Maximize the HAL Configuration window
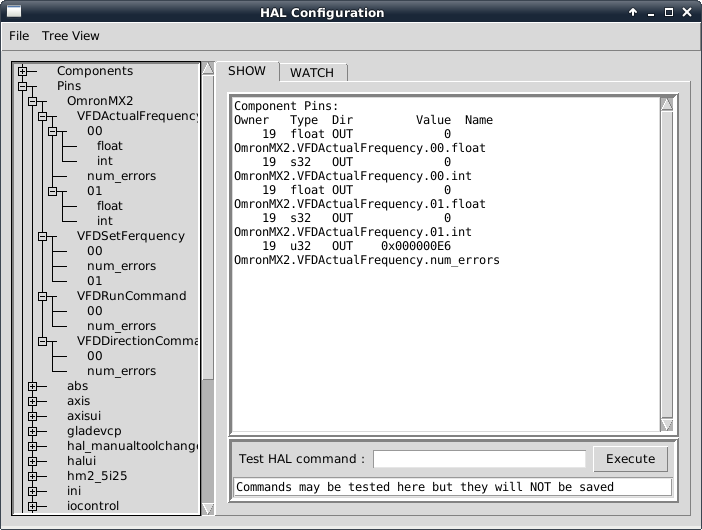This screenshot has height=530, width=702. (669, 12)
